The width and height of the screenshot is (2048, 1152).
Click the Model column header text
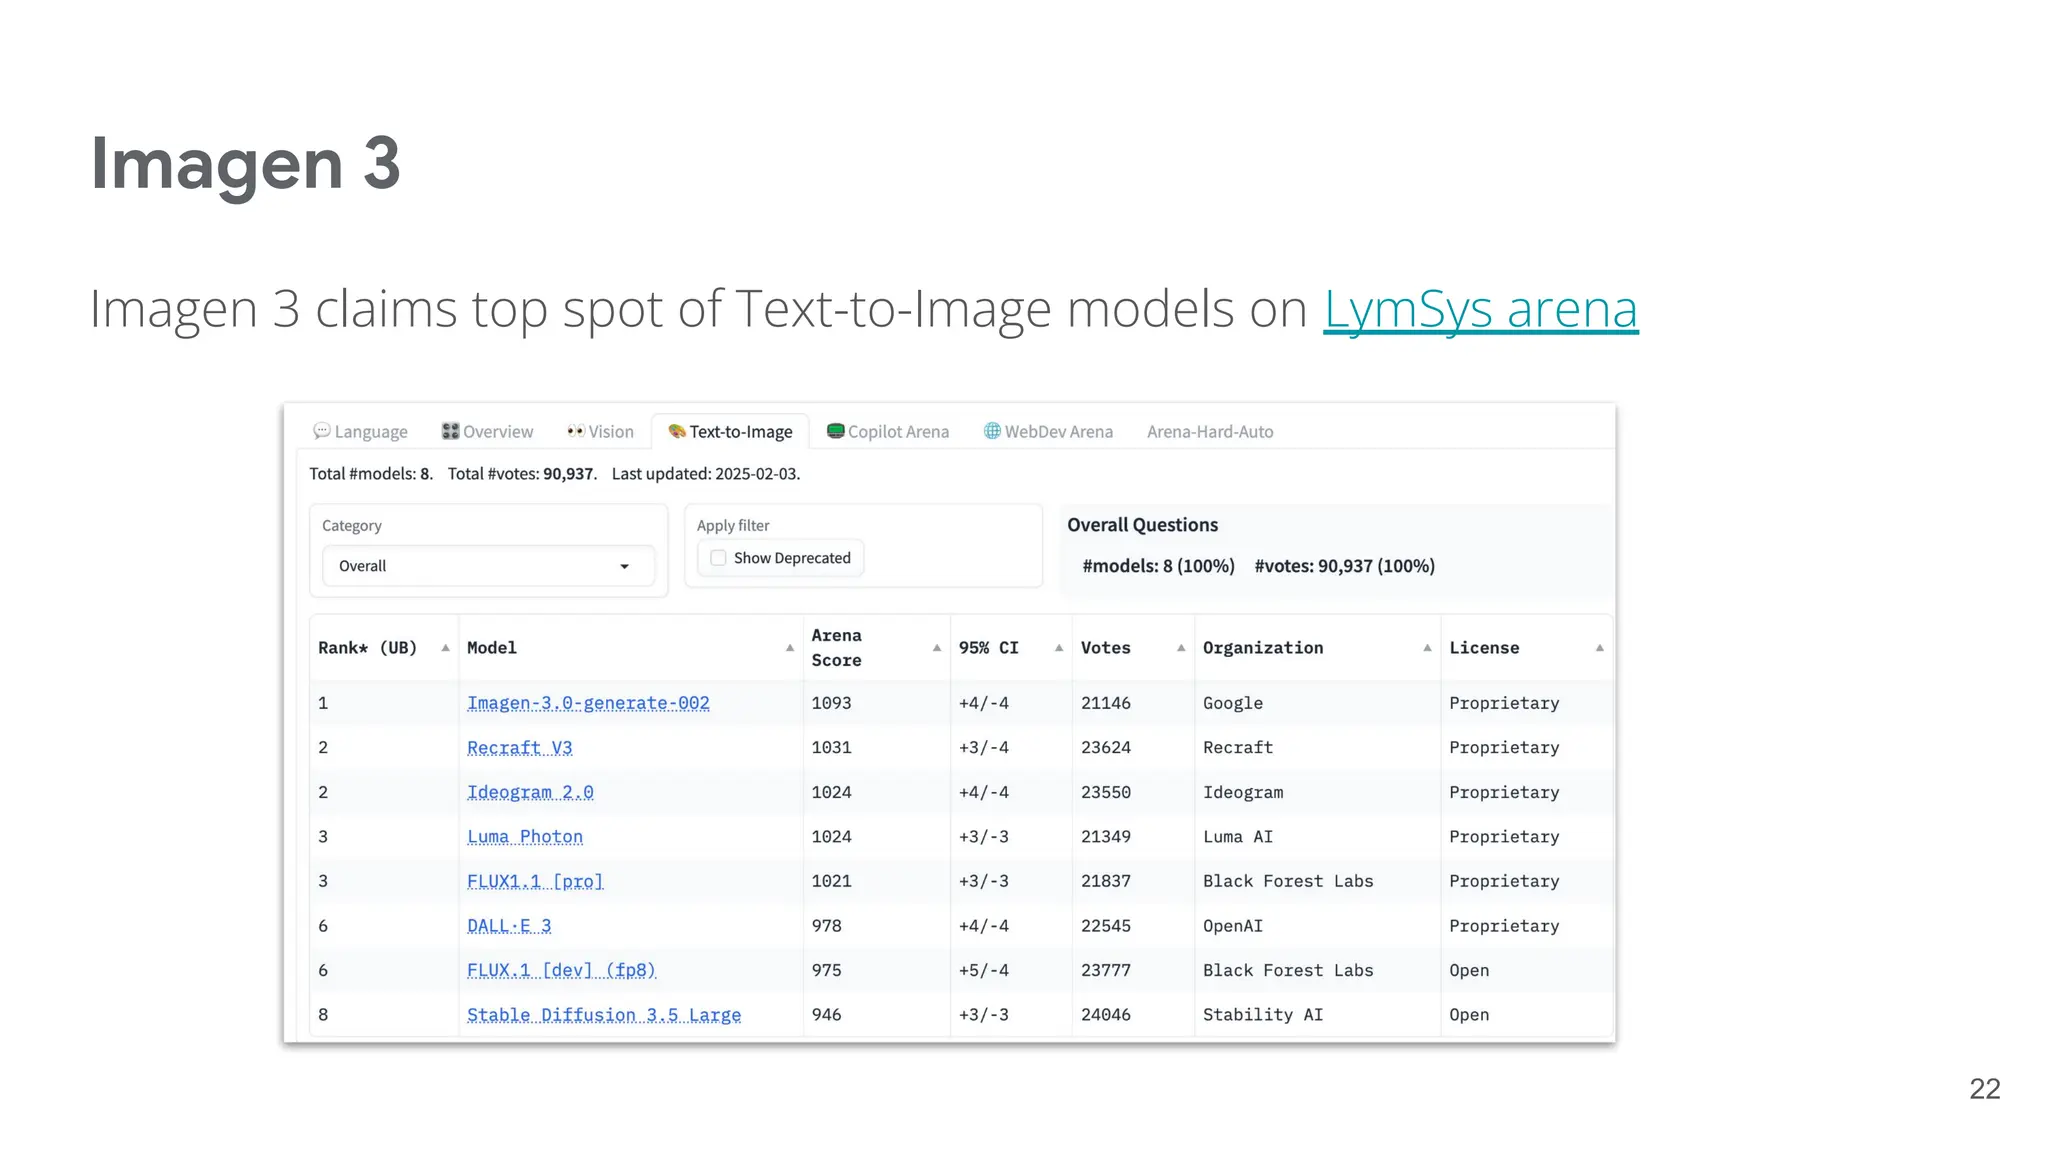[492, 648]
